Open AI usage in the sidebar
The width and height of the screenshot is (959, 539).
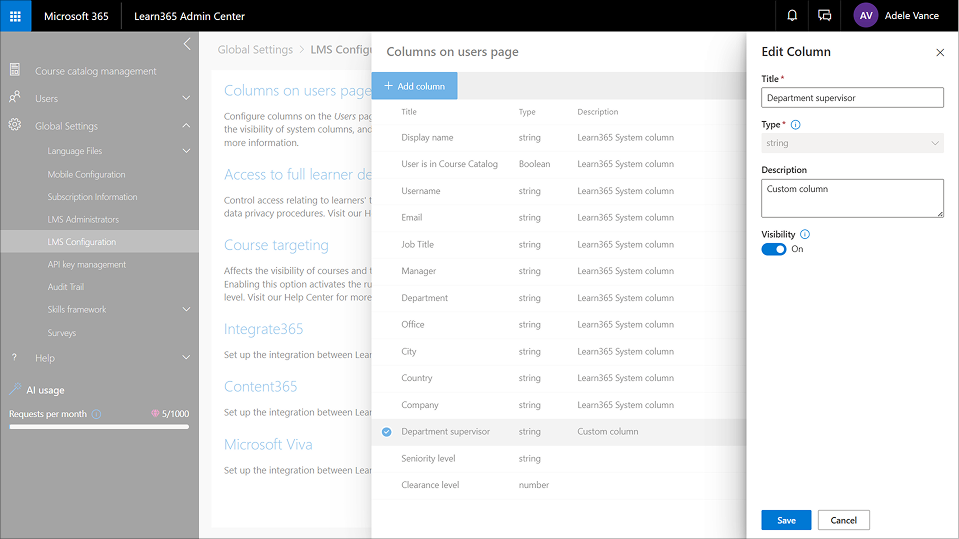pos(45,390)
